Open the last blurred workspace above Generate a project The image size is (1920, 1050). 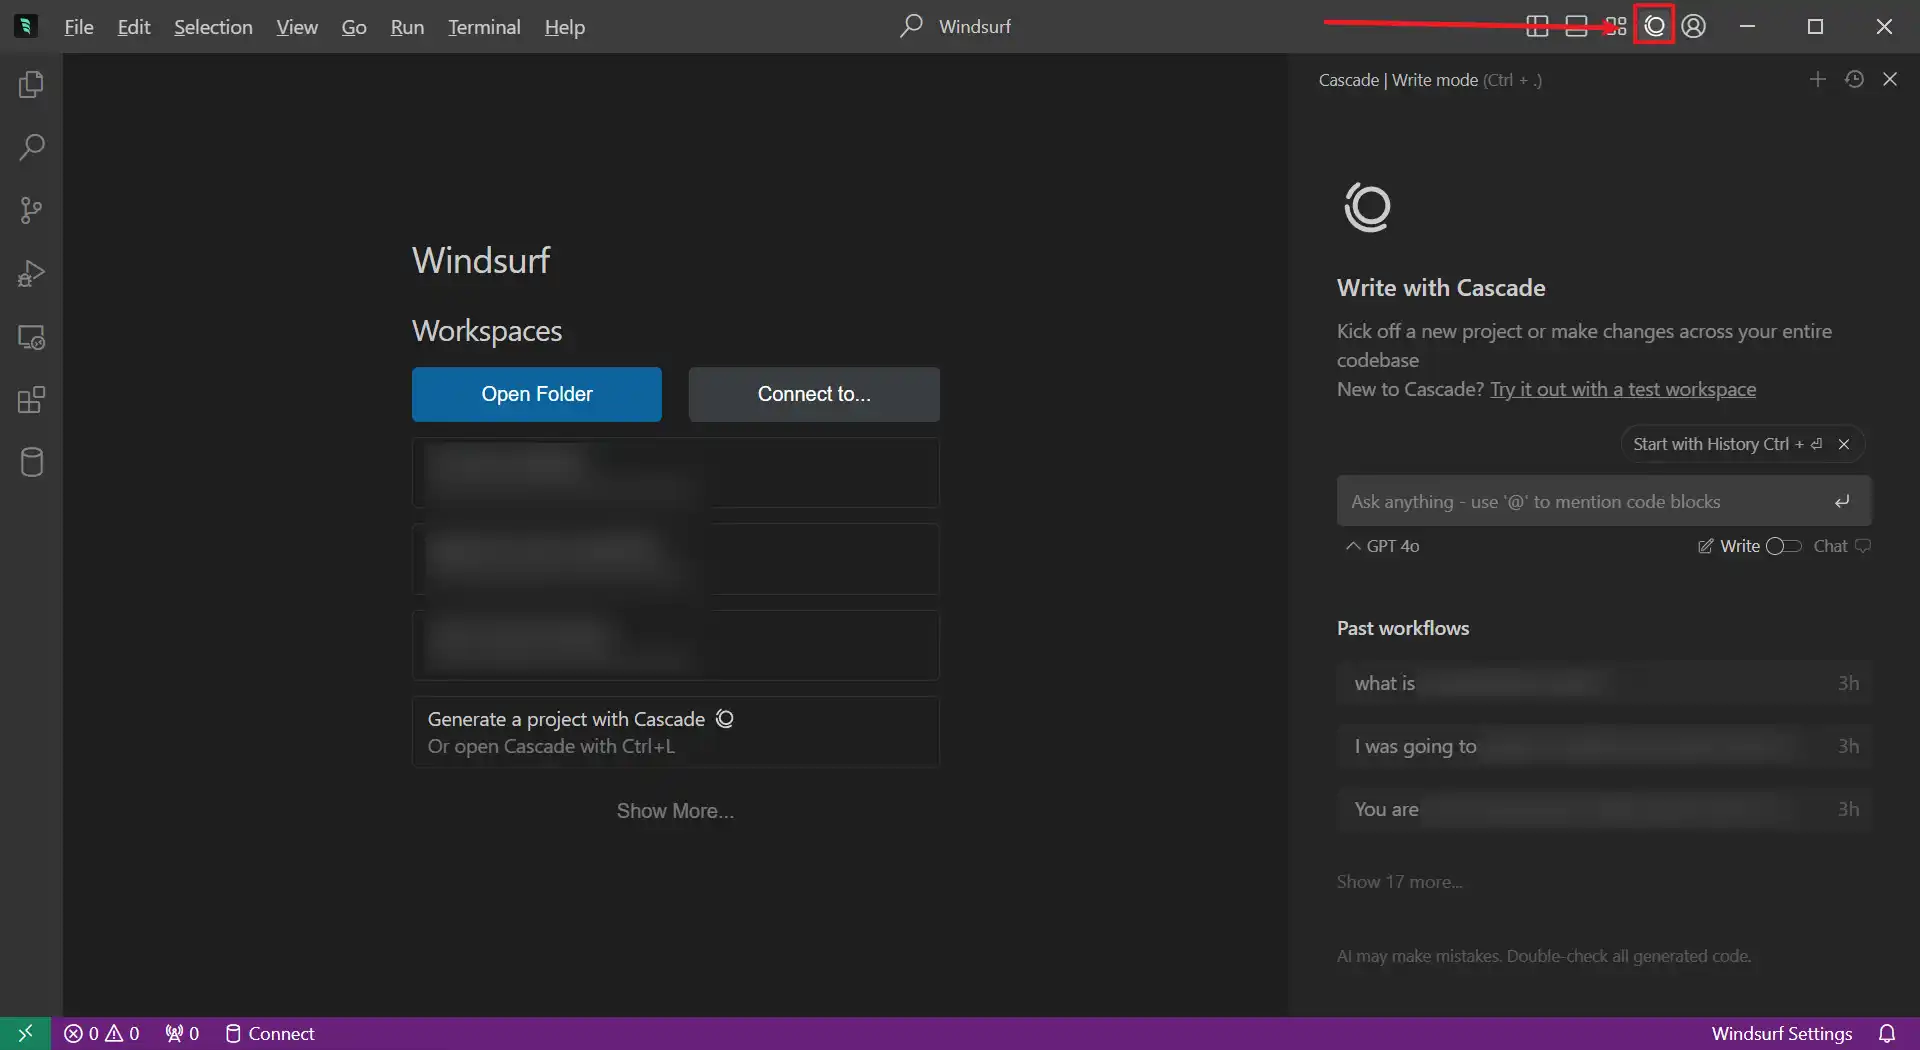click(676, 645)
